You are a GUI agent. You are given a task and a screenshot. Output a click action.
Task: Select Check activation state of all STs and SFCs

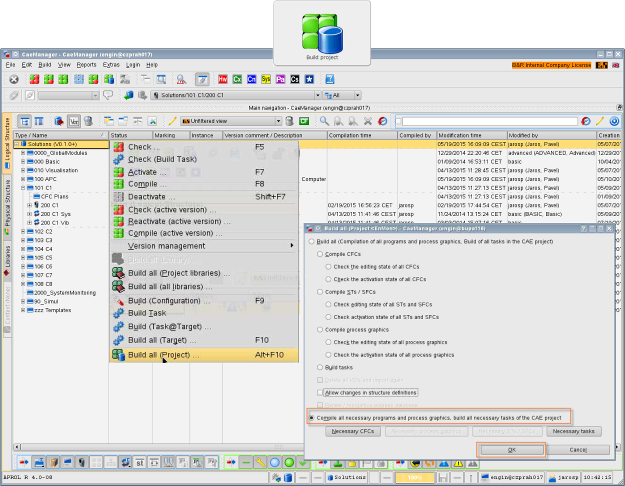328,317
